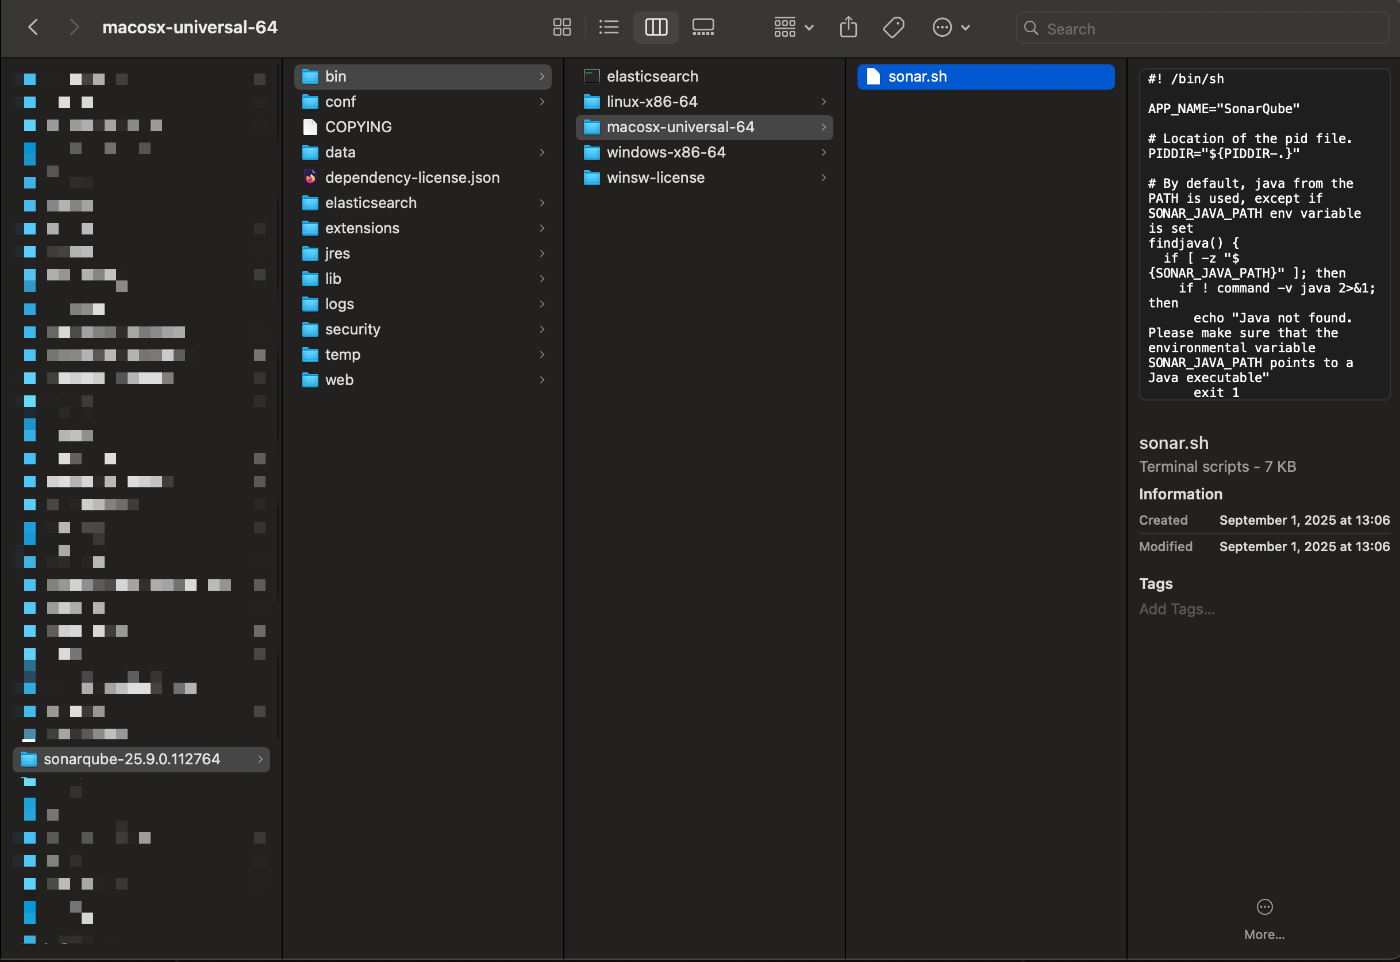Click the first-column elasticsearch folder chevron

pos(542,203)
